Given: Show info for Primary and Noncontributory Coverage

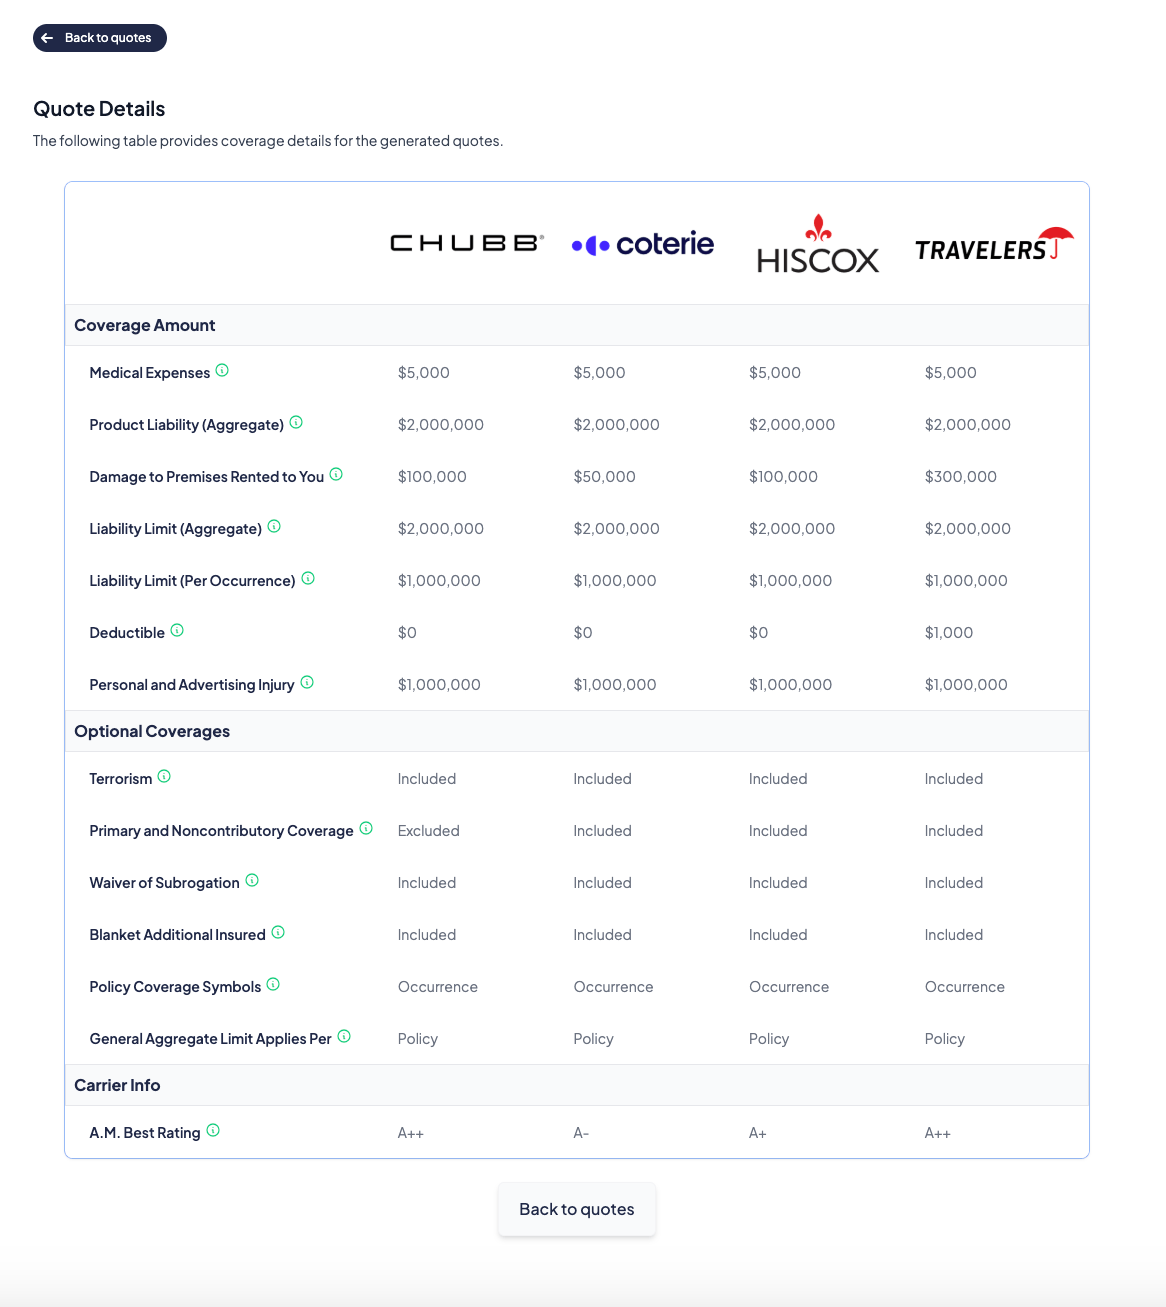Looking at the screenshot, I should click(x=366, y=829).
